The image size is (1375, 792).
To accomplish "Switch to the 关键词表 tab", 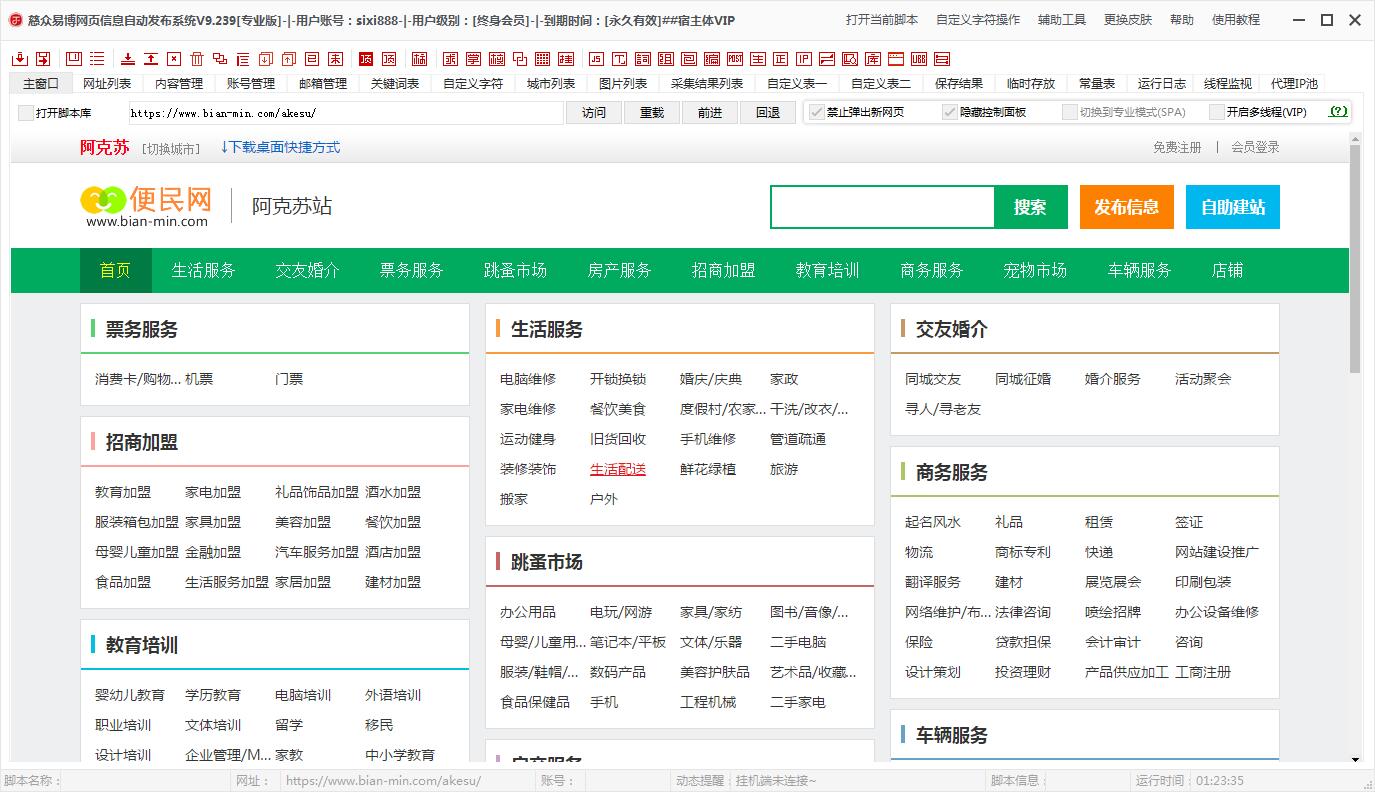I will [395, 84].
